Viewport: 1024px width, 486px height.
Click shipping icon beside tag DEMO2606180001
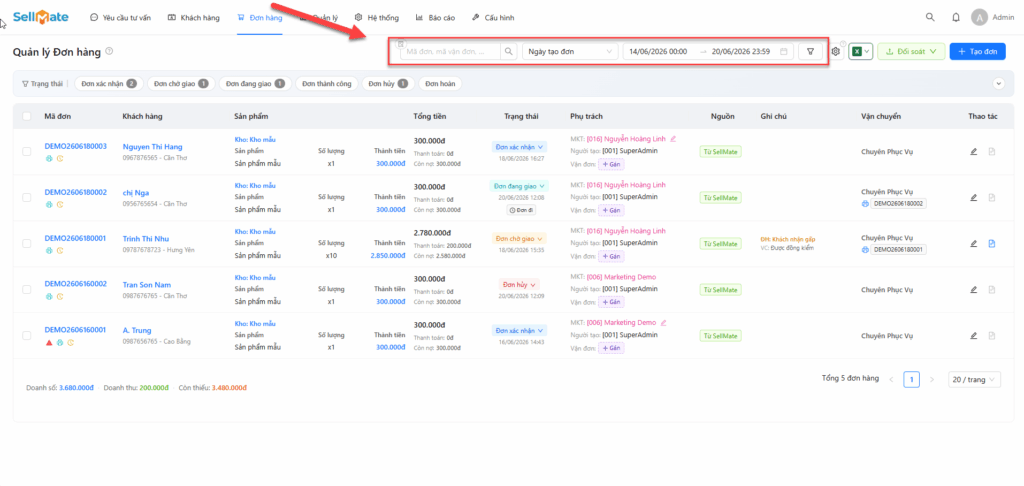pos(865,250)
